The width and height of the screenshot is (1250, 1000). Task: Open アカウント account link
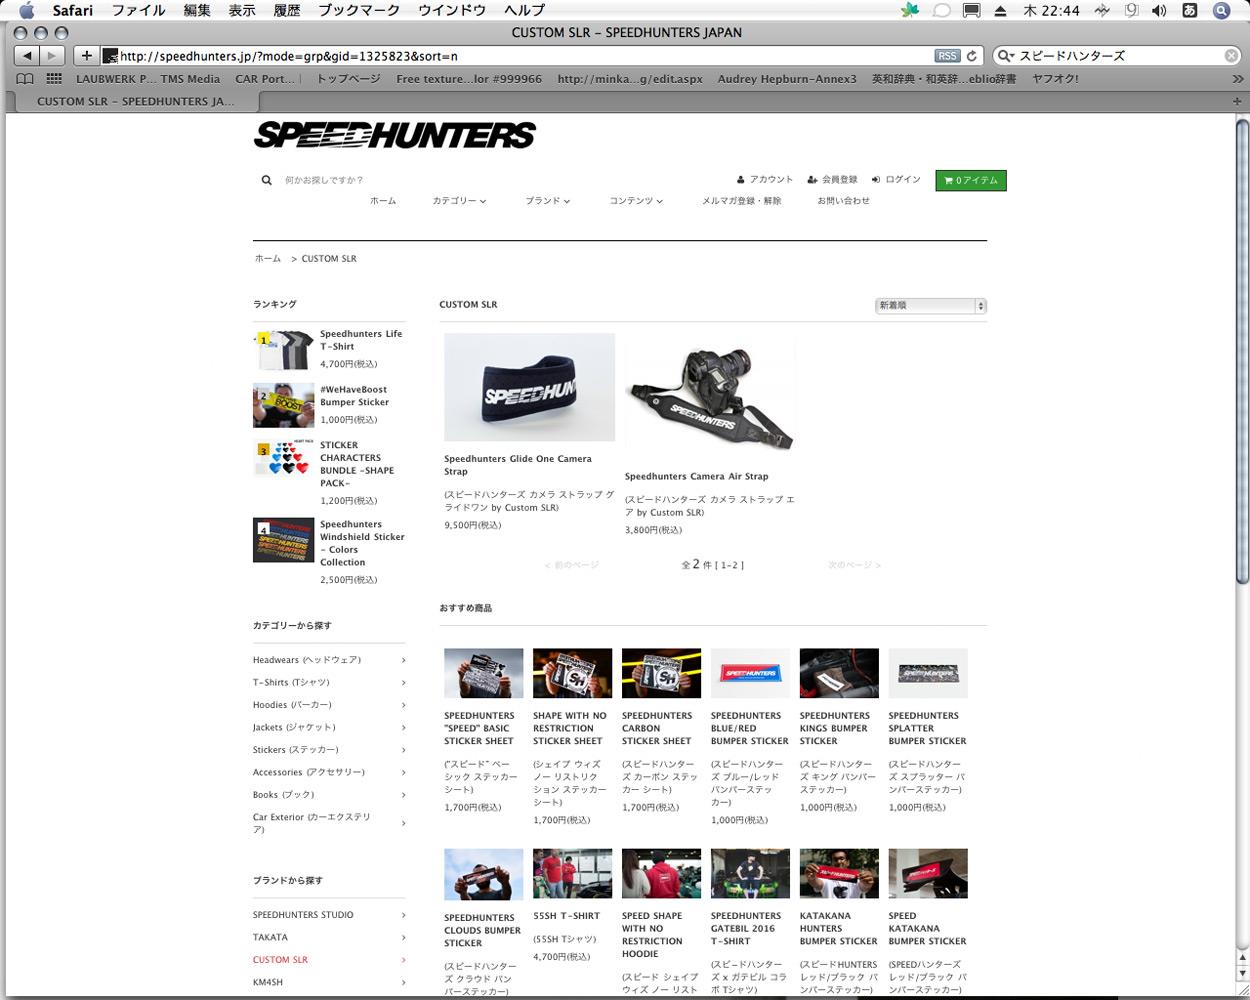[x=765, y=180]
